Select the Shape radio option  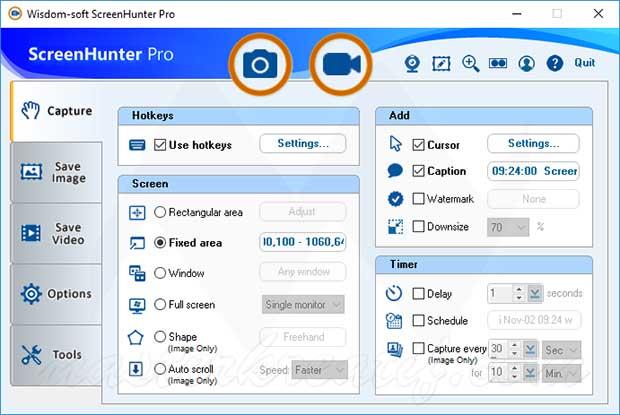pos(160,337)
